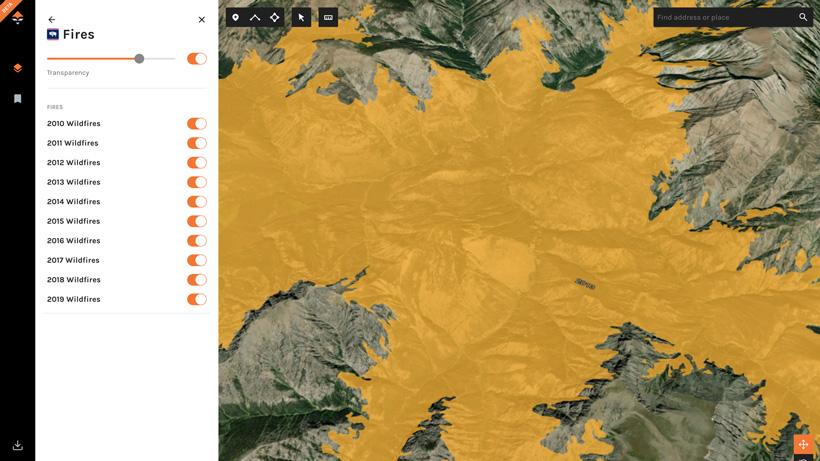Screen dimensions: 820x461
Task: Click the Transparency slider handle
Action: pos(139,59)
